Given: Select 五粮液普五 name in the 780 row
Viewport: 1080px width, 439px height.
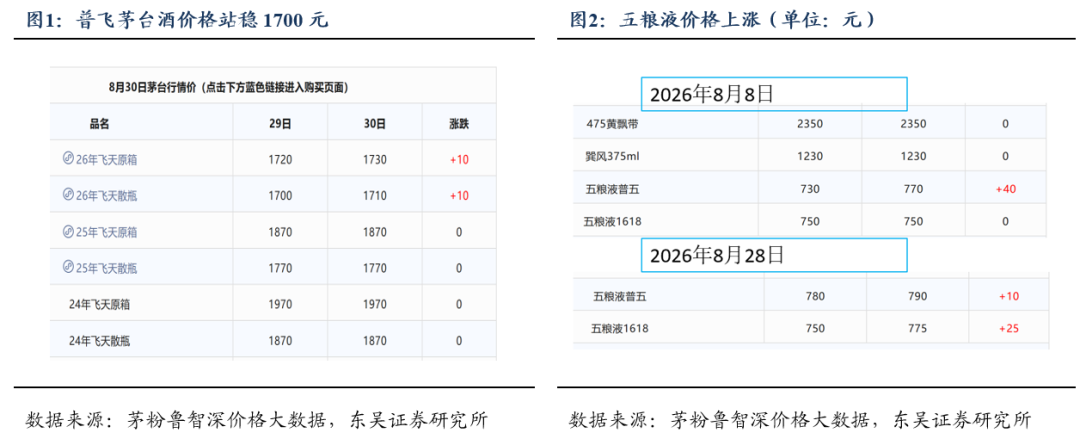Looking at the screenshot, I should [621, 296].
